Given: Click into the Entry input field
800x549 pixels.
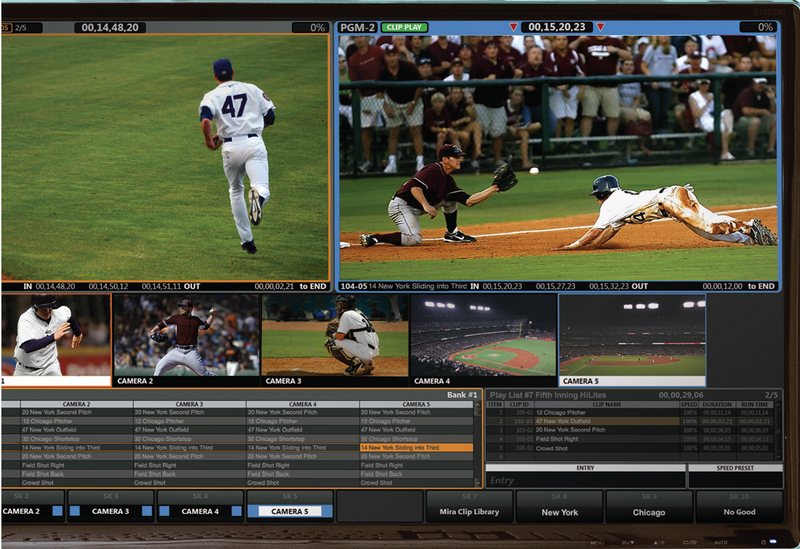Looking at the screenshot, I should 584,481.
